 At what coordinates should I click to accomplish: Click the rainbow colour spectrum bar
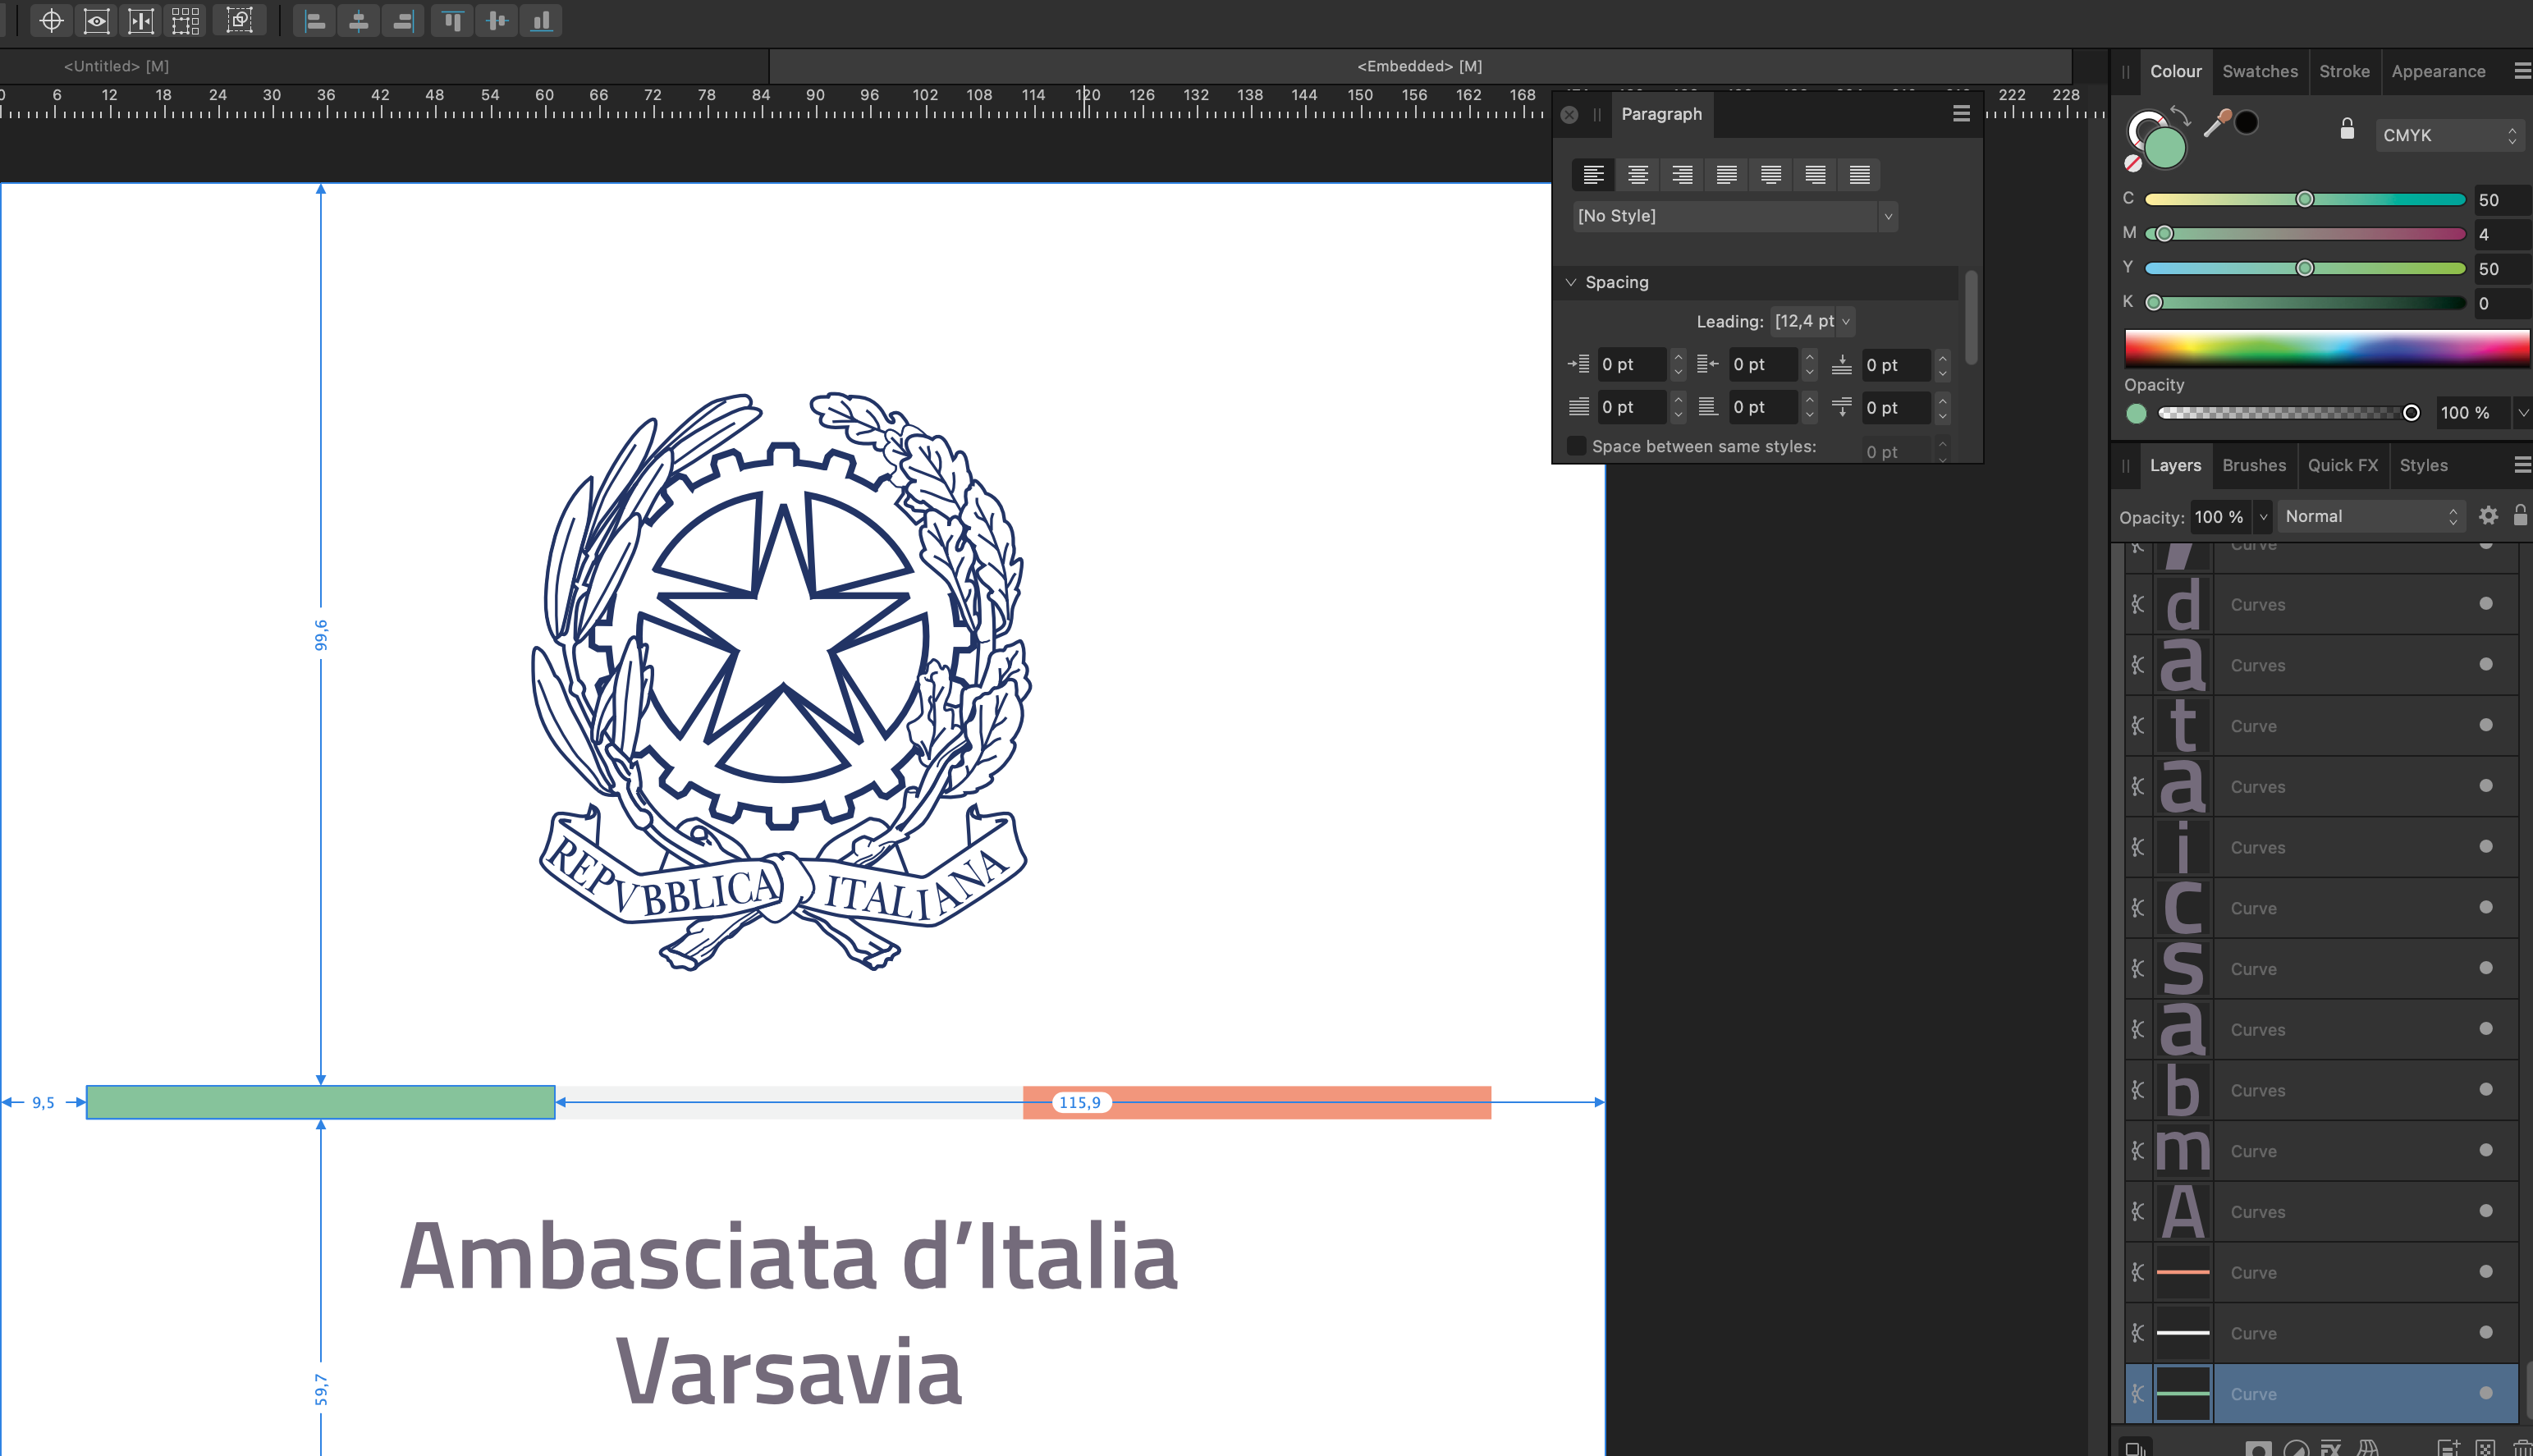coord(2326,348)
